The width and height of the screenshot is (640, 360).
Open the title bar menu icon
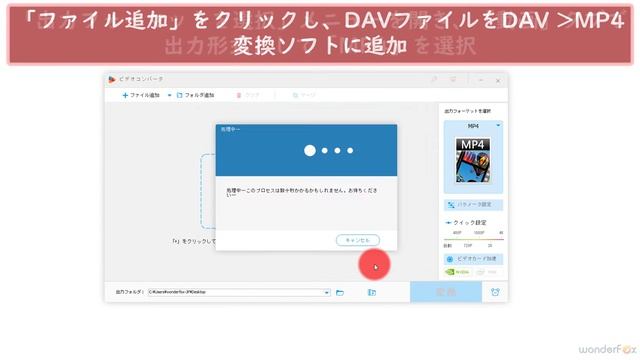pyautogui.click(x=453, y=79)
